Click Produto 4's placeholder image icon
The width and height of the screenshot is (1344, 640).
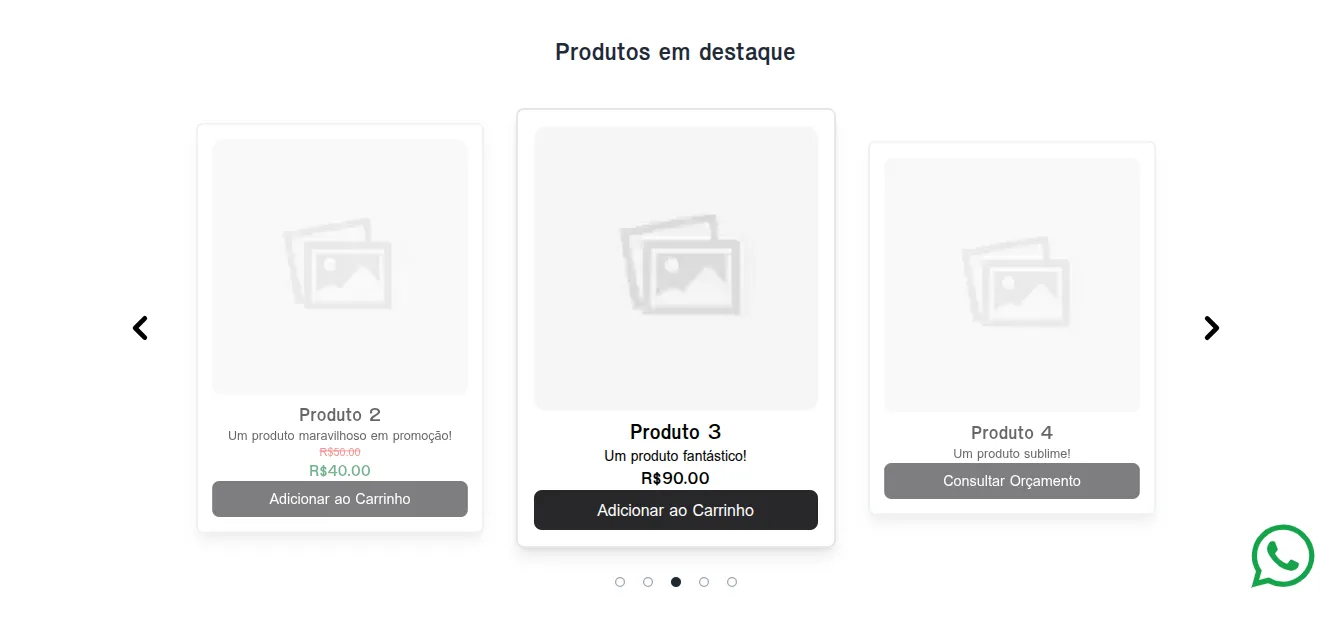1011,280
